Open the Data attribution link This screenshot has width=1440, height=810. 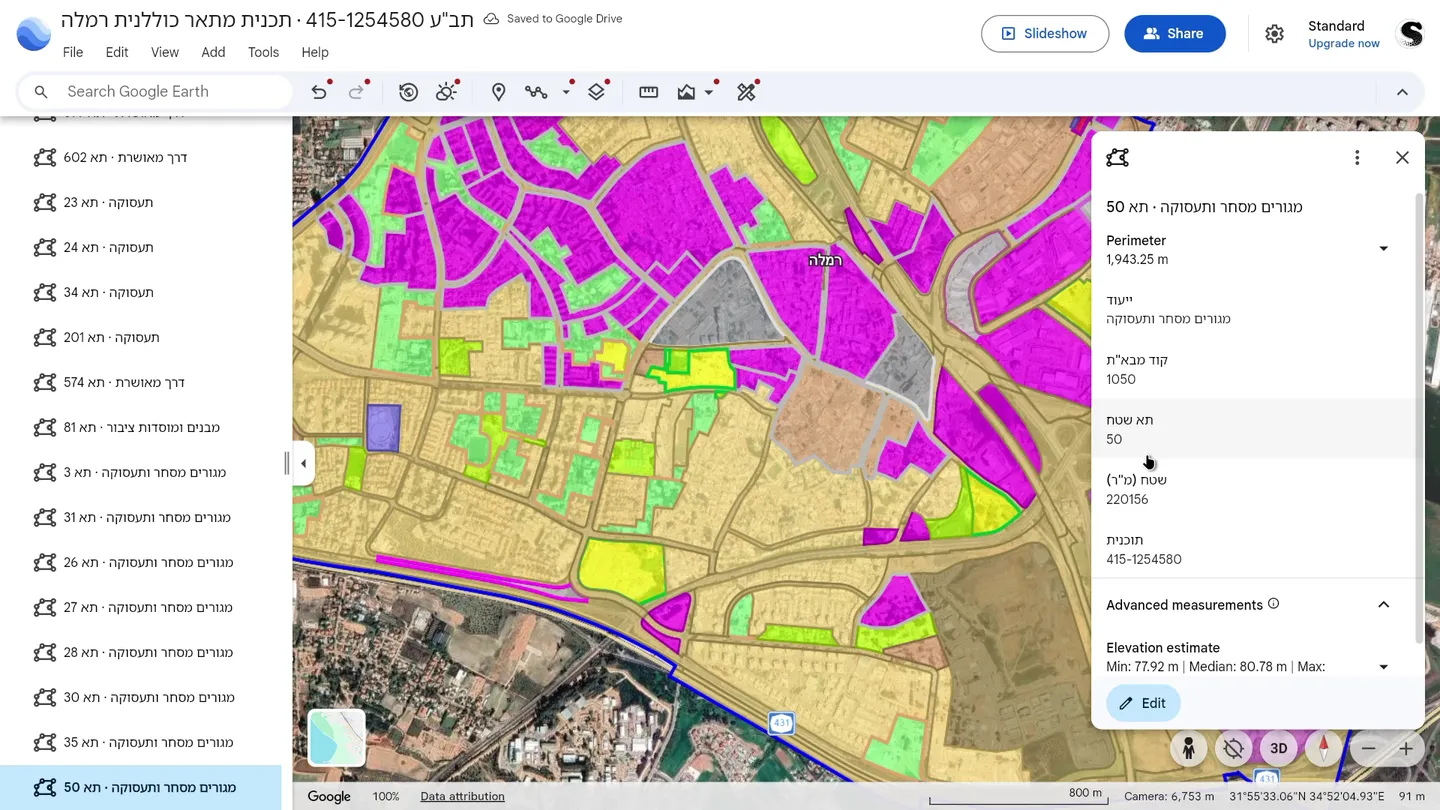[x=462, y=797]
